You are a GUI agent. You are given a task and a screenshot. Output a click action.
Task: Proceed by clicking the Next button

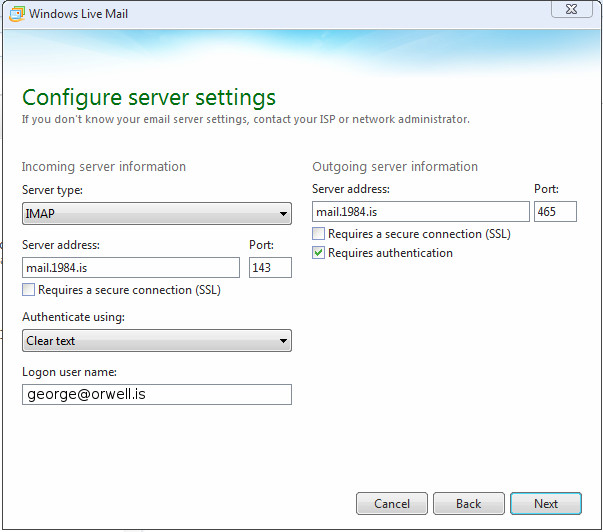pyautogui.click(x=545, y=503)
